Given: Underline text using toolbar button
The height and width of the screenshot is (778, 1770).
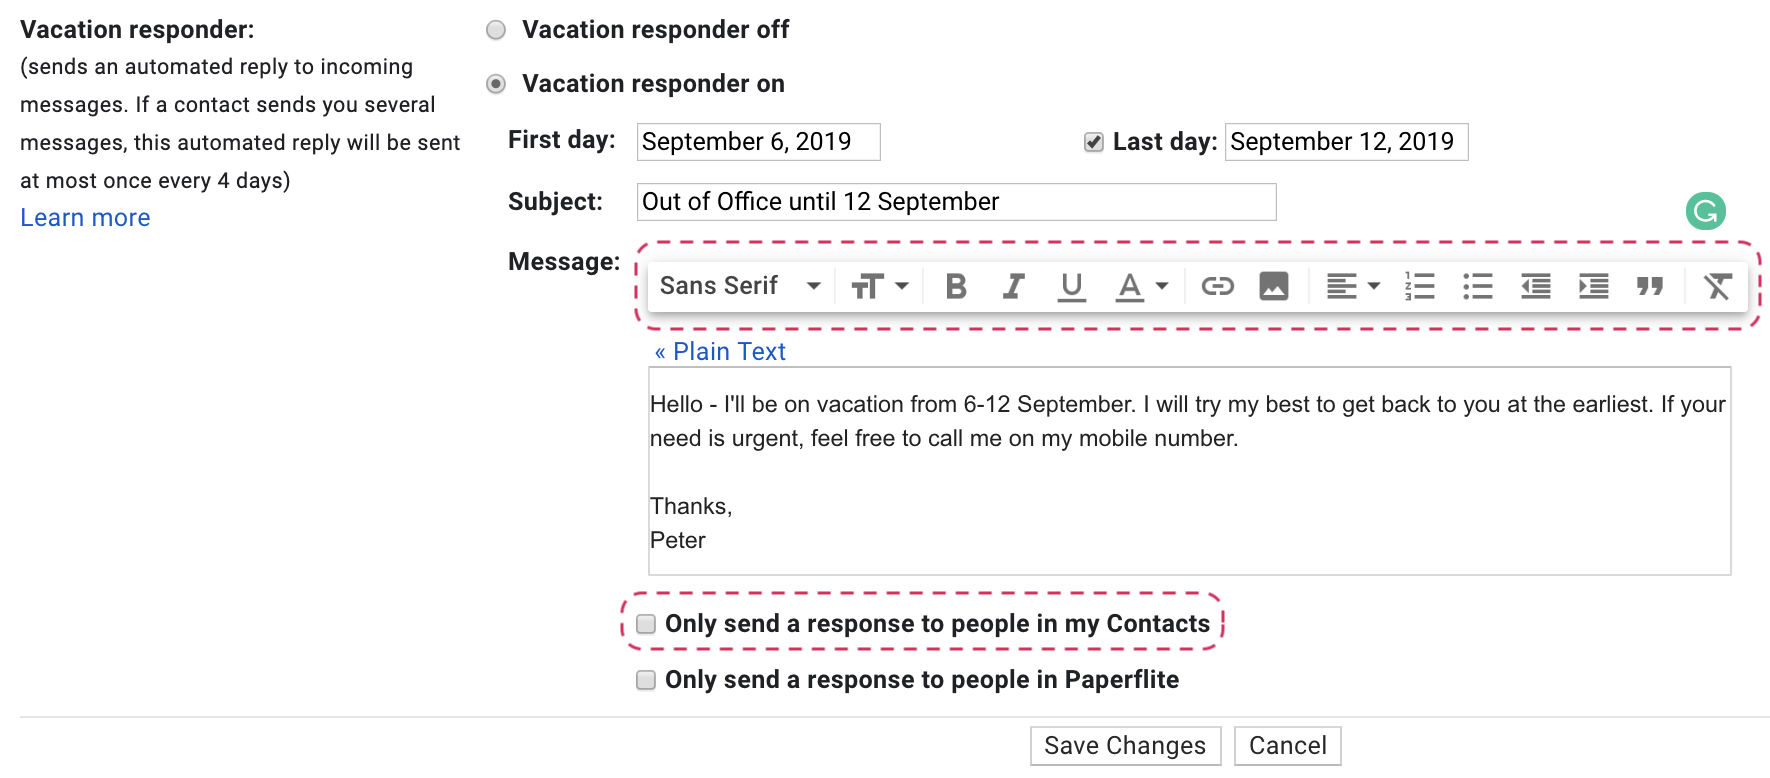Looking at the screenshot, I should [x=1071, y=287].
